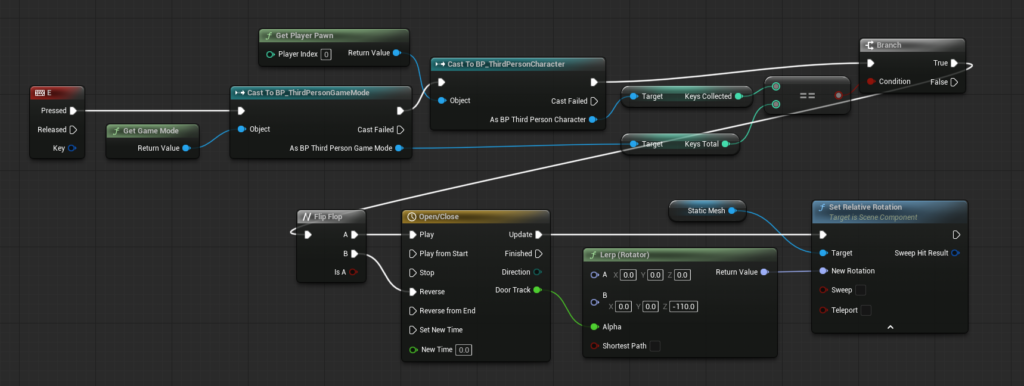
Task: Click Get Game Mode Return Value pin
Action: [186, 148]
